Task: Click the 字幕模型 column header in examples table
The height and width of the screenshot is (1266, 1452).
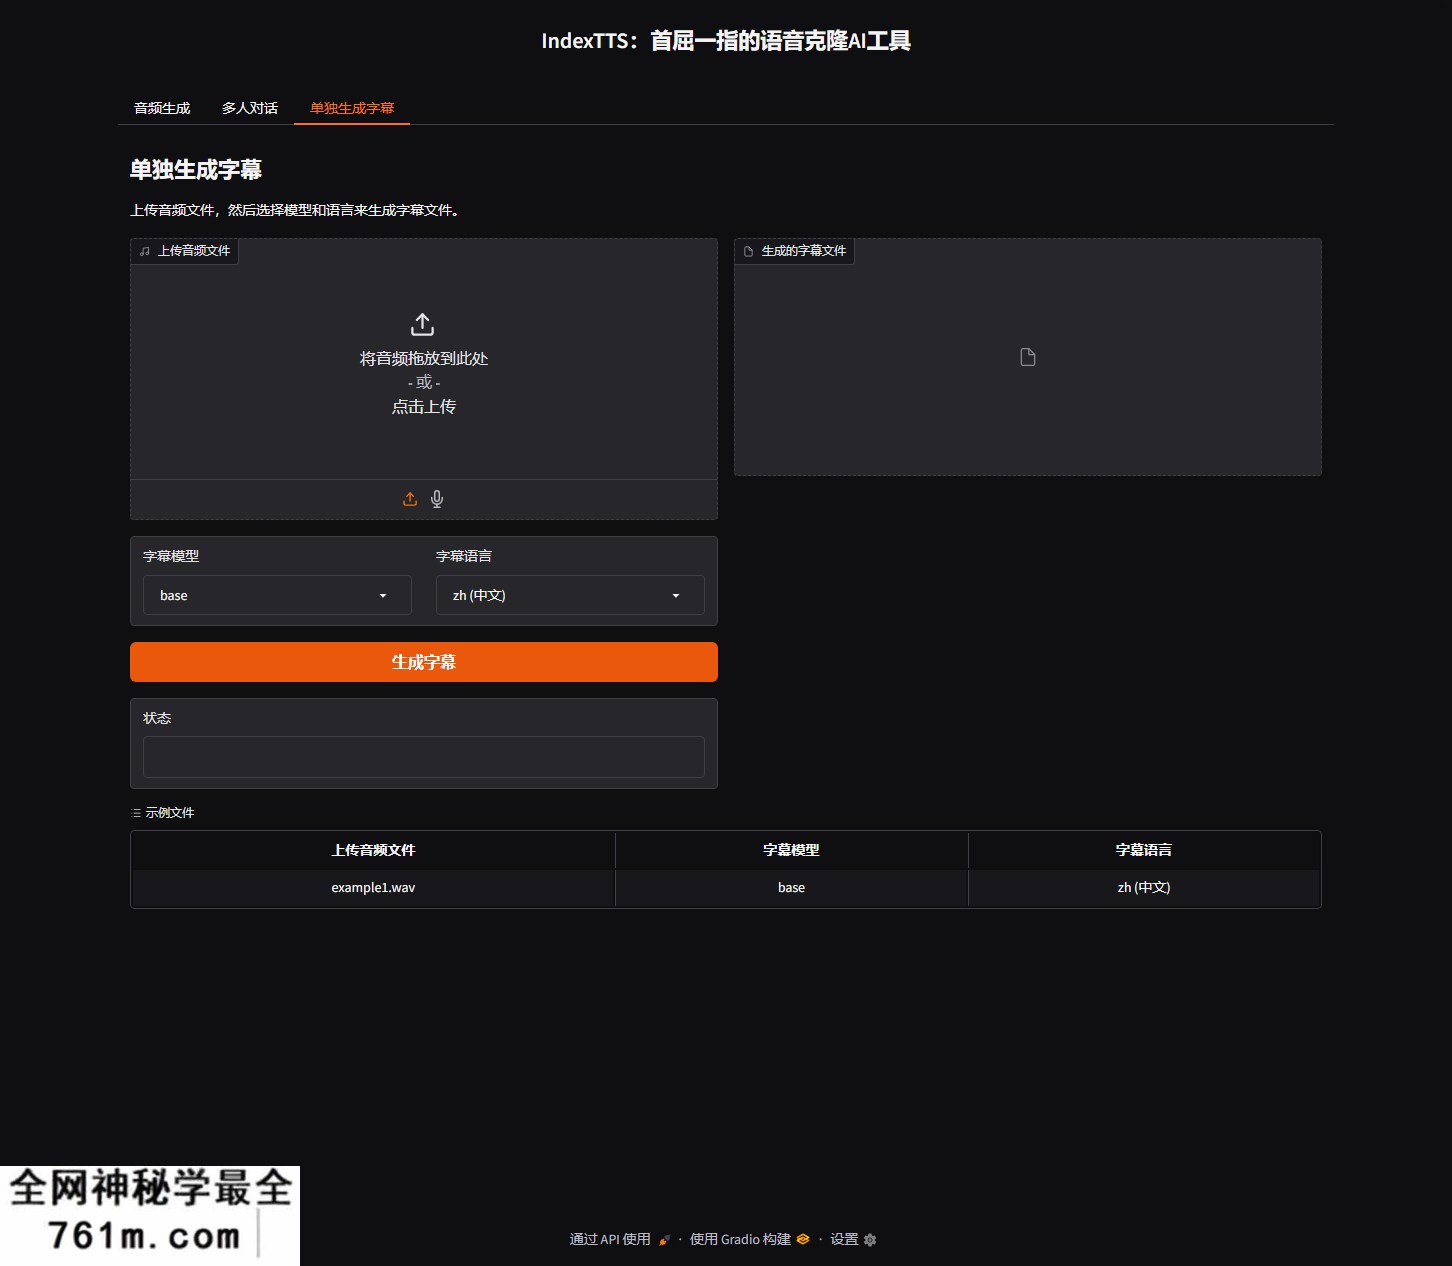Action: click(x=791, y=850)
